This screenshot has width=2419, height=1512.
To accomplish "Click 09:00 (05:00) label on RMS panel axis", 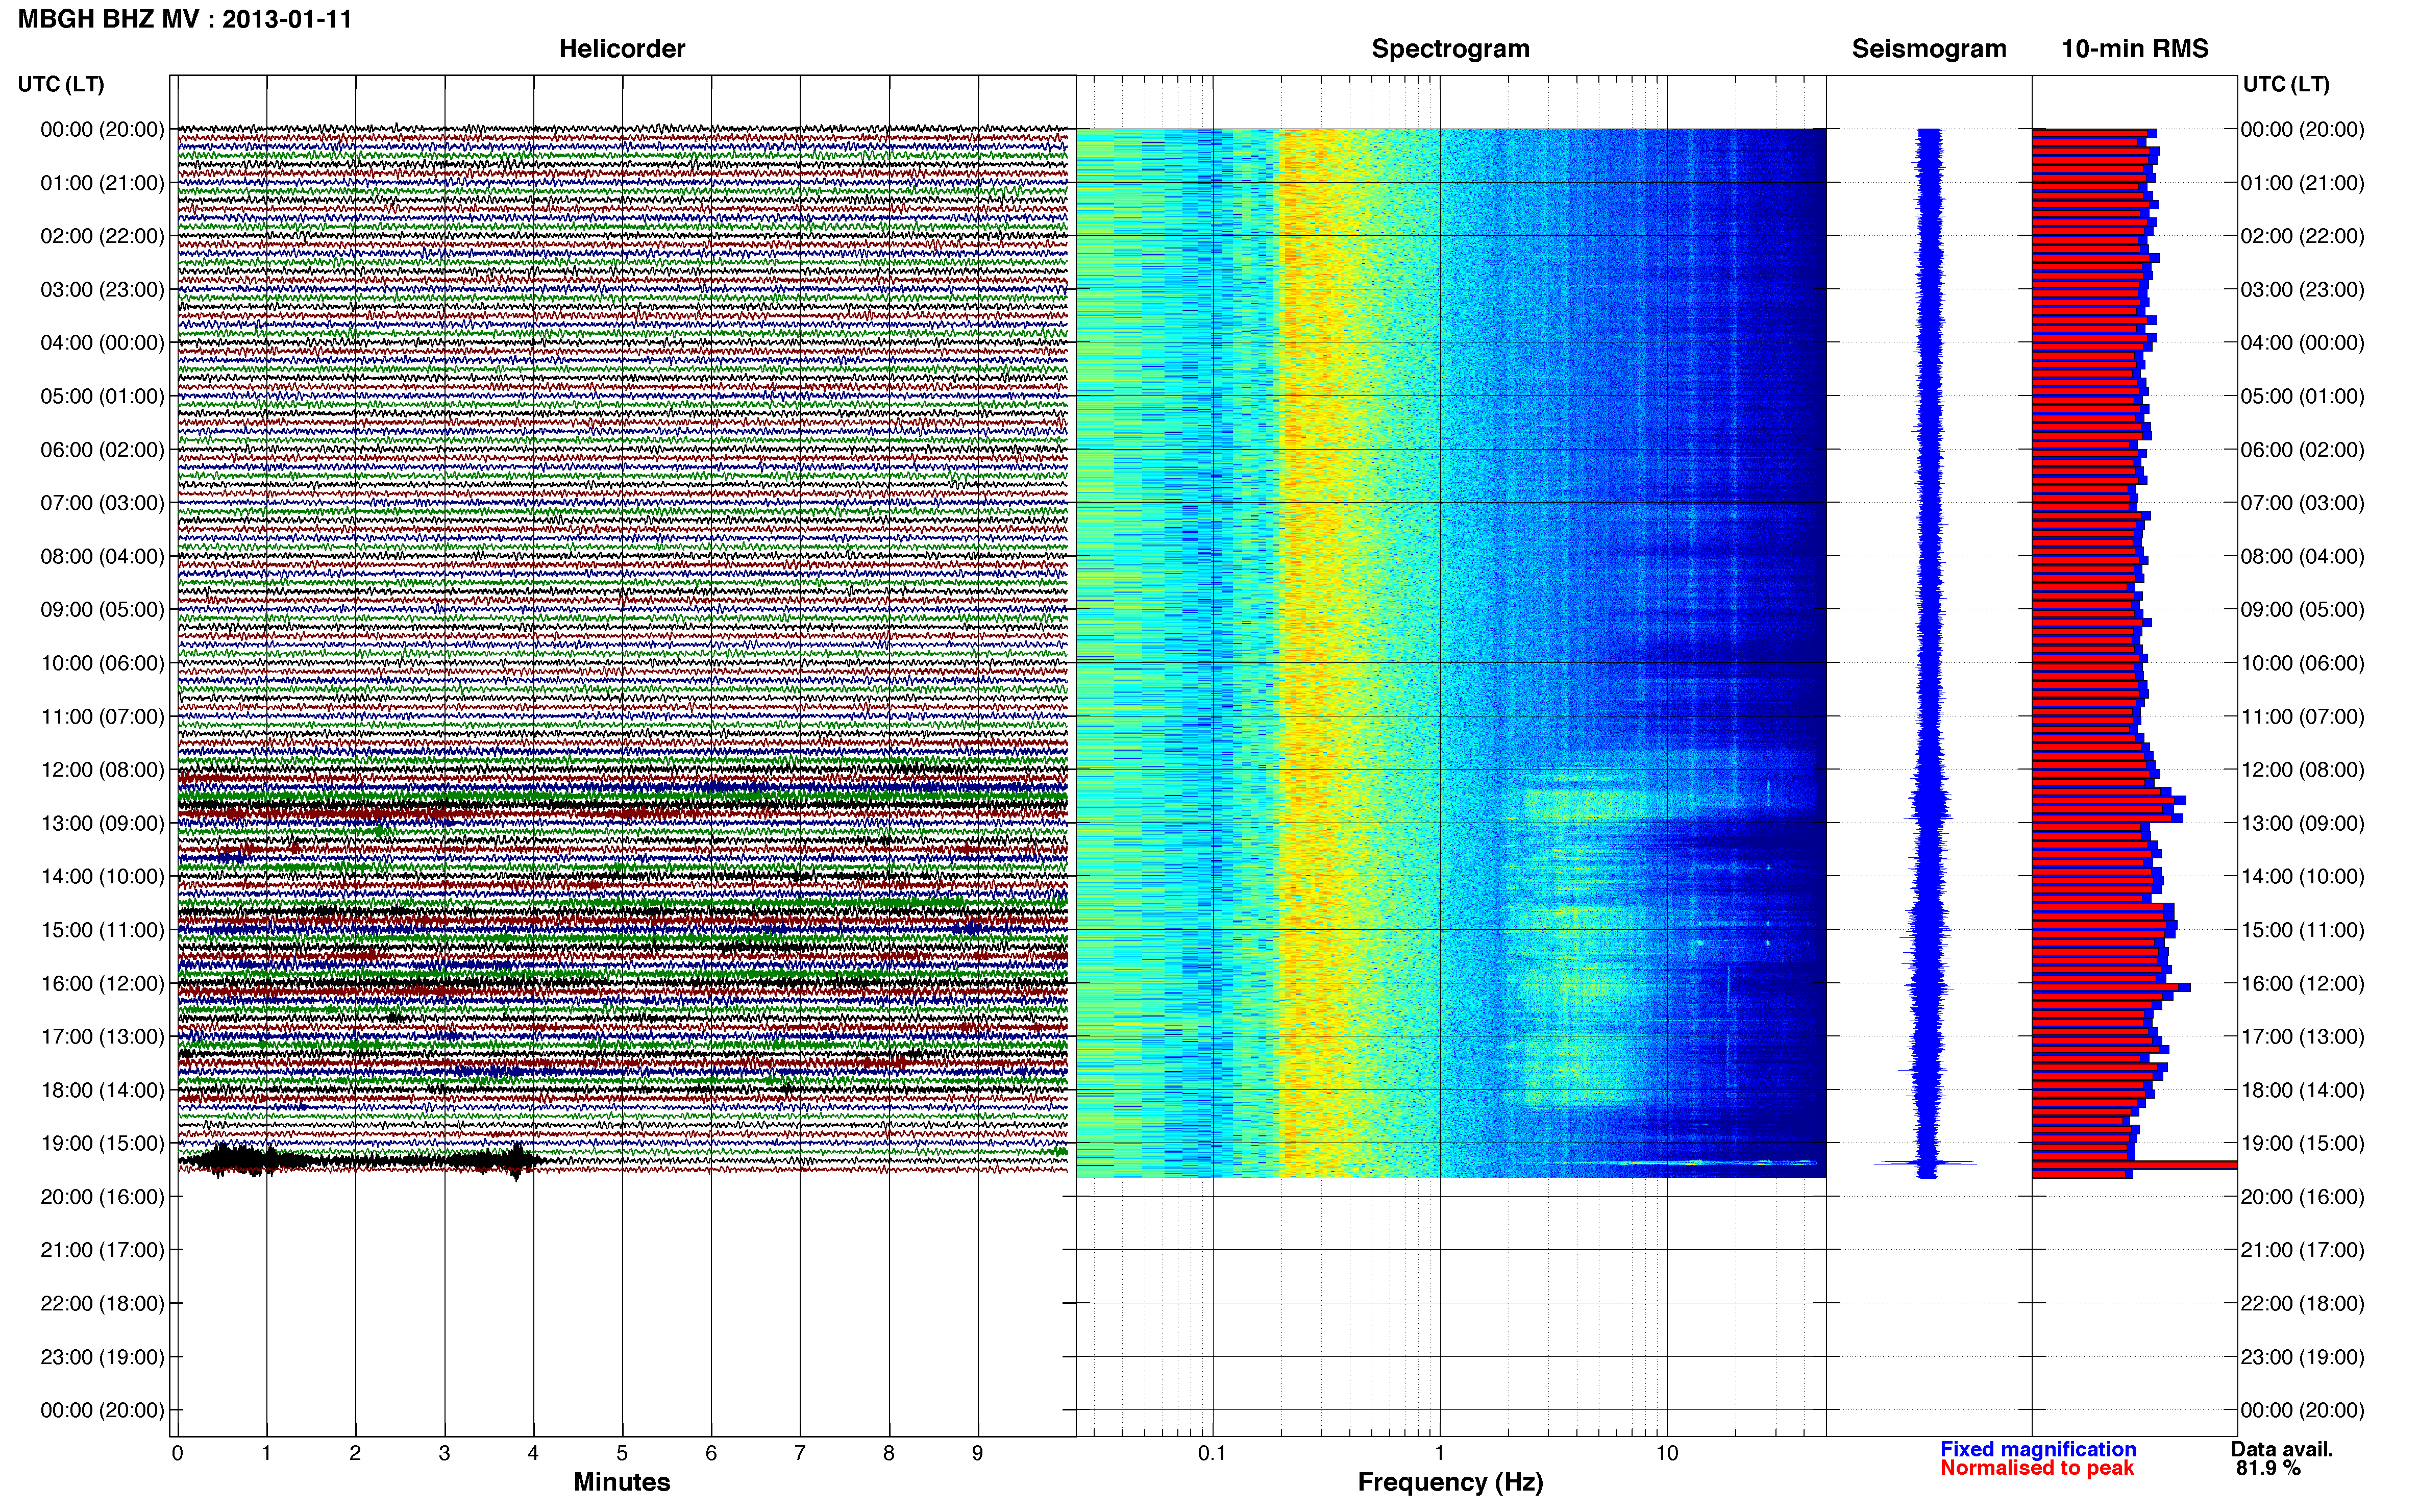I will tap(2302, 610).
